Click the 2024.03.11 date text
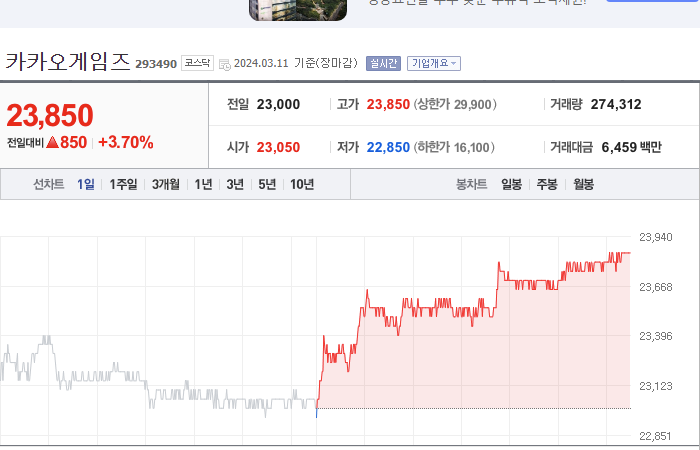 (261, 63)
